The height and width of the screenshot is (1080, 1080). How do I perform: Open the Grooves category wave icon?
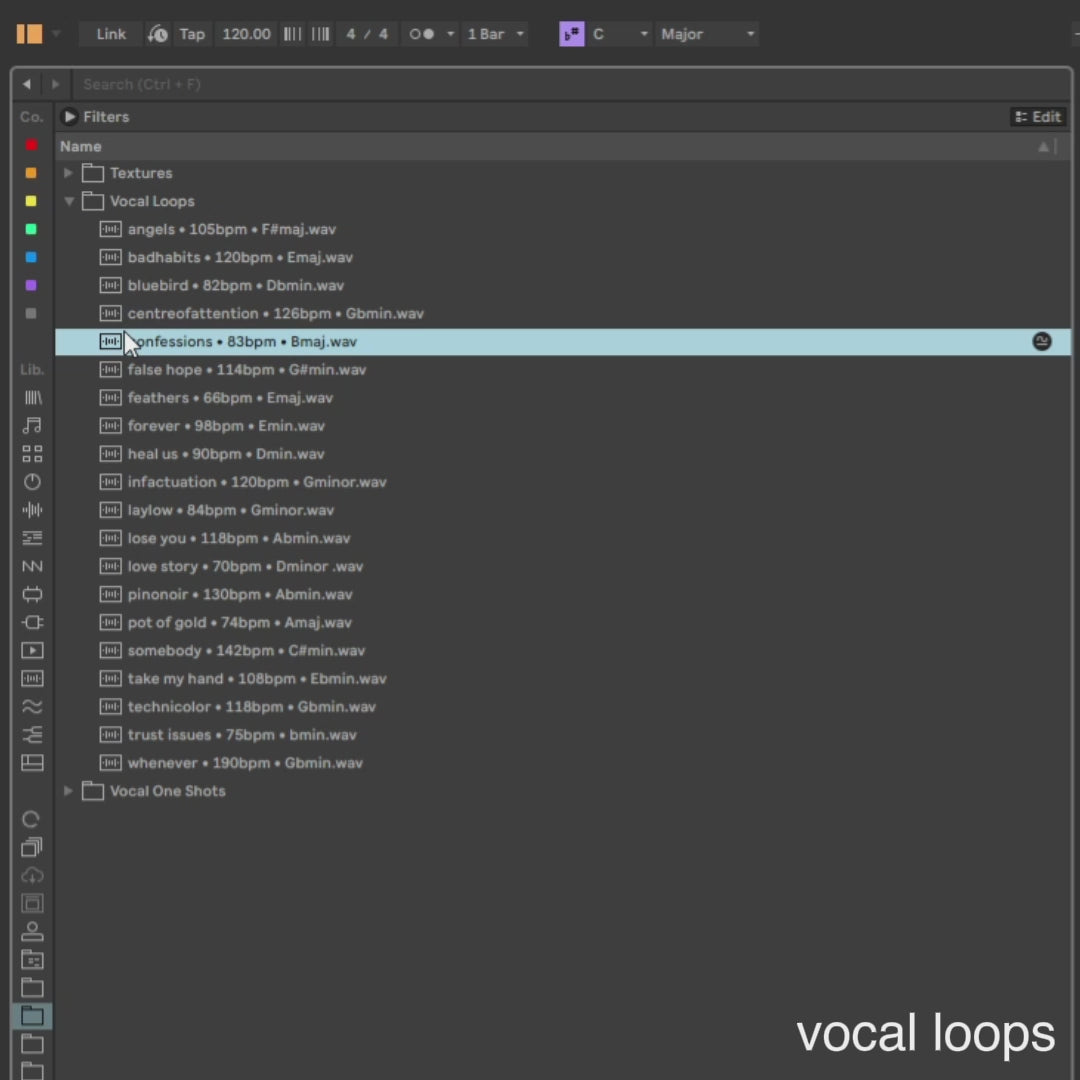32,707
